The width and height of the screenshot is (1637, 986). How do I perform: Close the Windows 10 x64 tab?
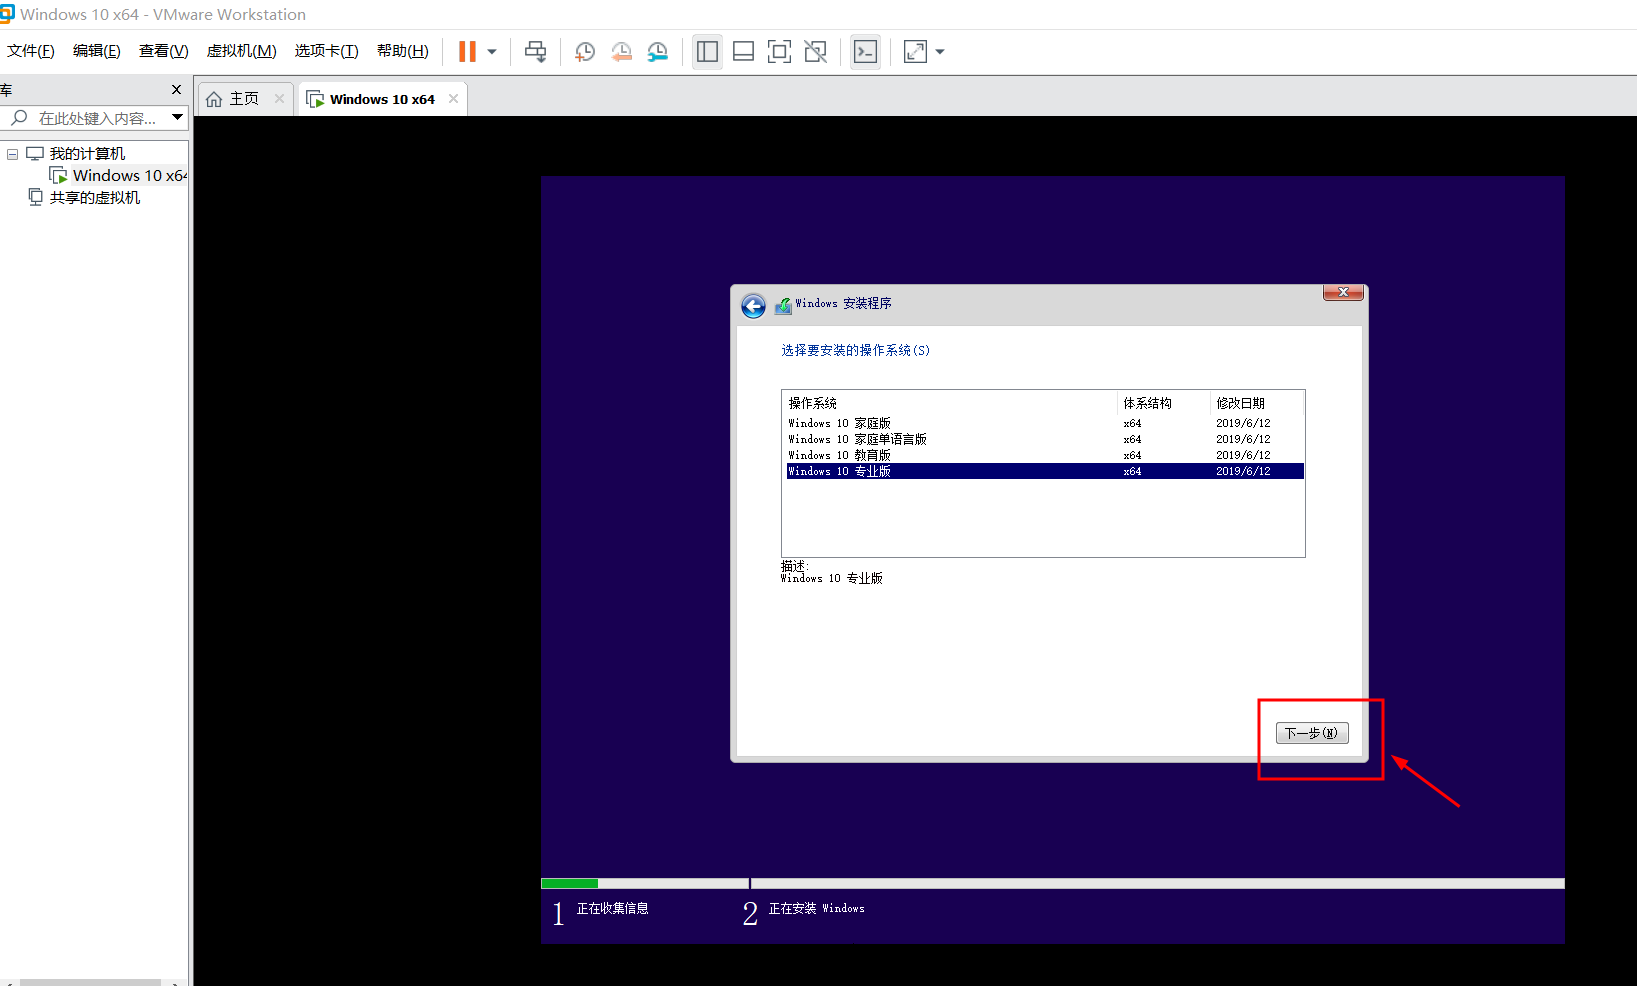453,98
